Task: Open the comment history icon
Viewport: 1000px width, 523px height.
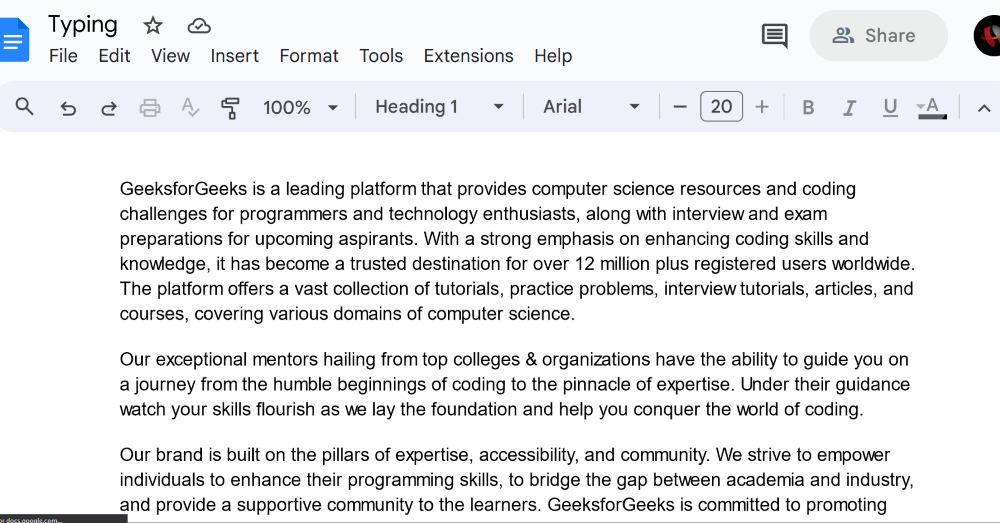Action: pos(774,36)
